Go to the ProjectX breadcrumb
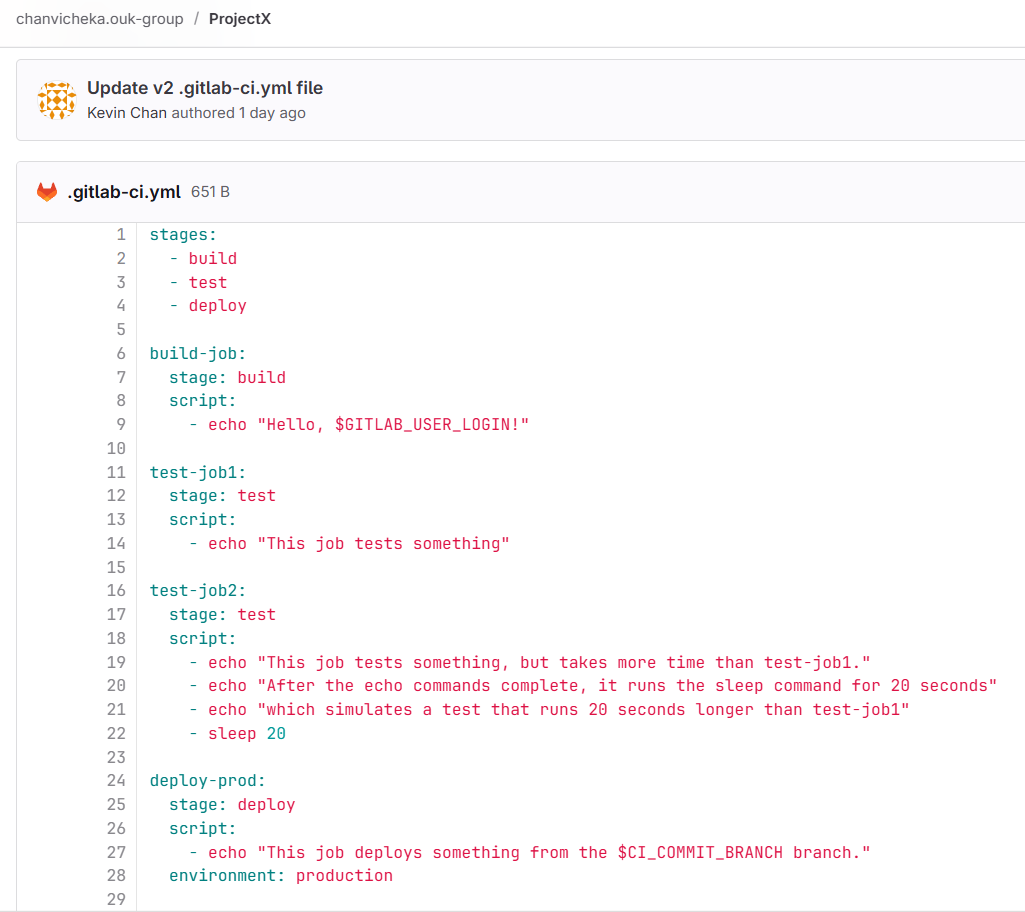Viewport: 1025px width, 912px height. pos(240,19)
